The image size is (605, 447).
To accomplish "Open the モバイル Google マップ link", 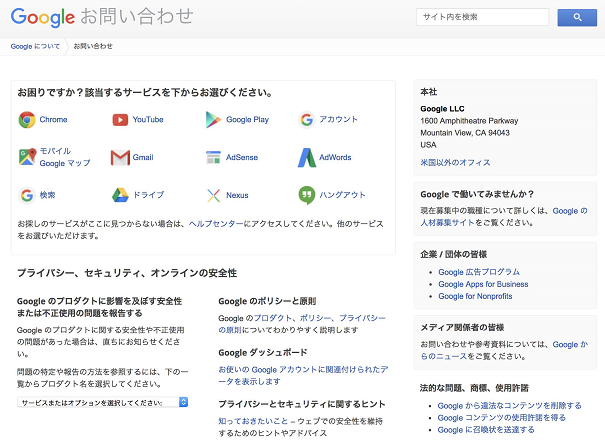I will [65, 157].
